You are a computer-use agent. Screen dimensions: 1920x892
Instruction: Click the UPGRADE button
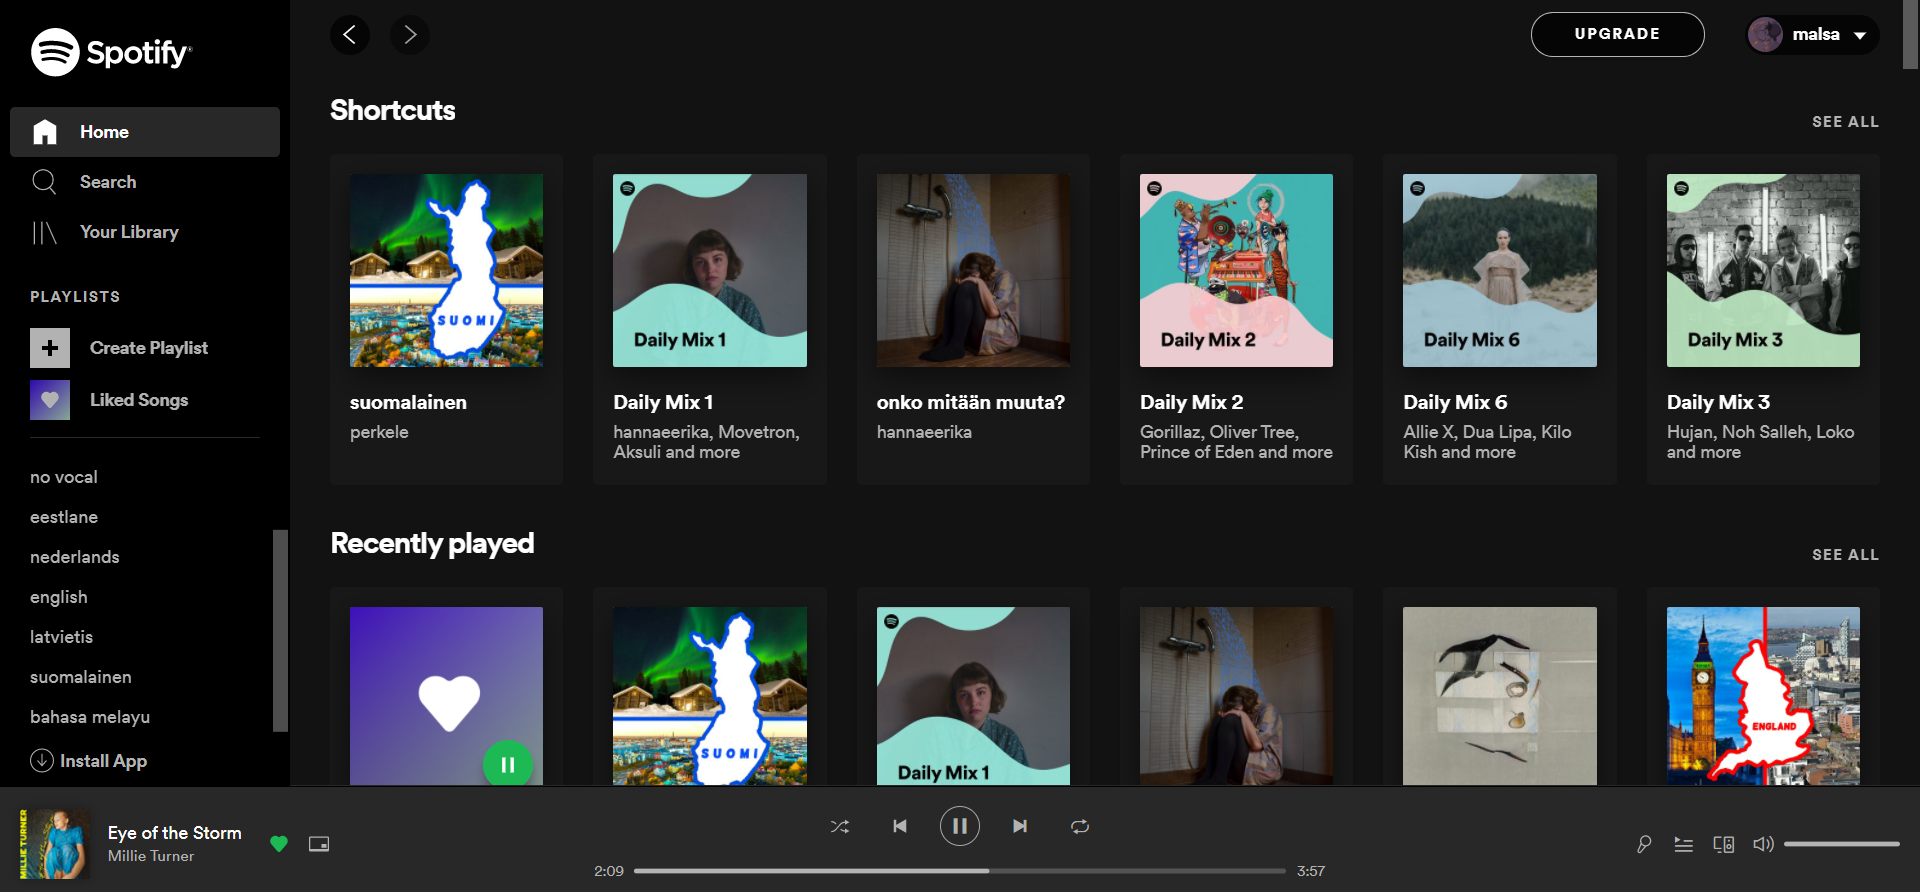[1617, 34]
